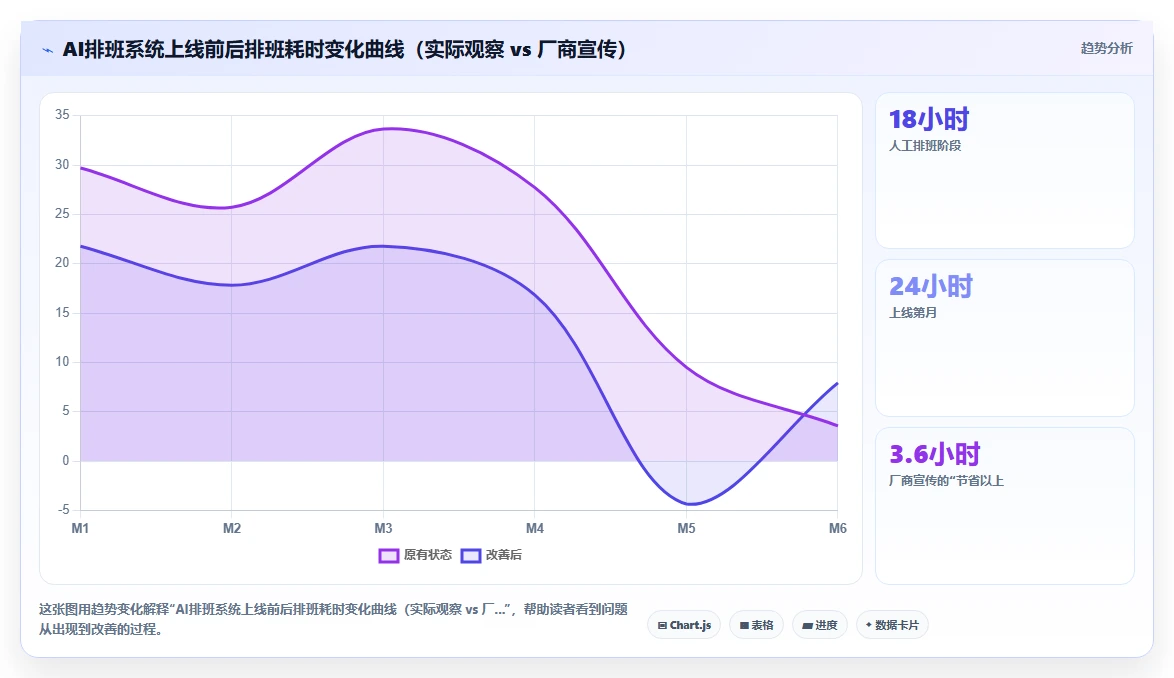
Task: Click the icon inside the 表格 tag
Action: click(x=744, y=626)
